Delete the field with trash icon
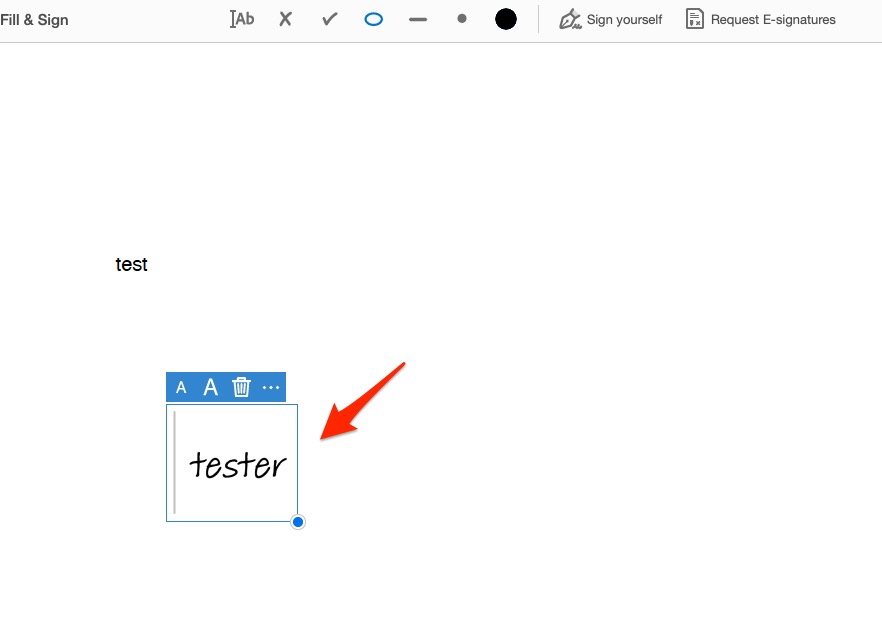 241,388
